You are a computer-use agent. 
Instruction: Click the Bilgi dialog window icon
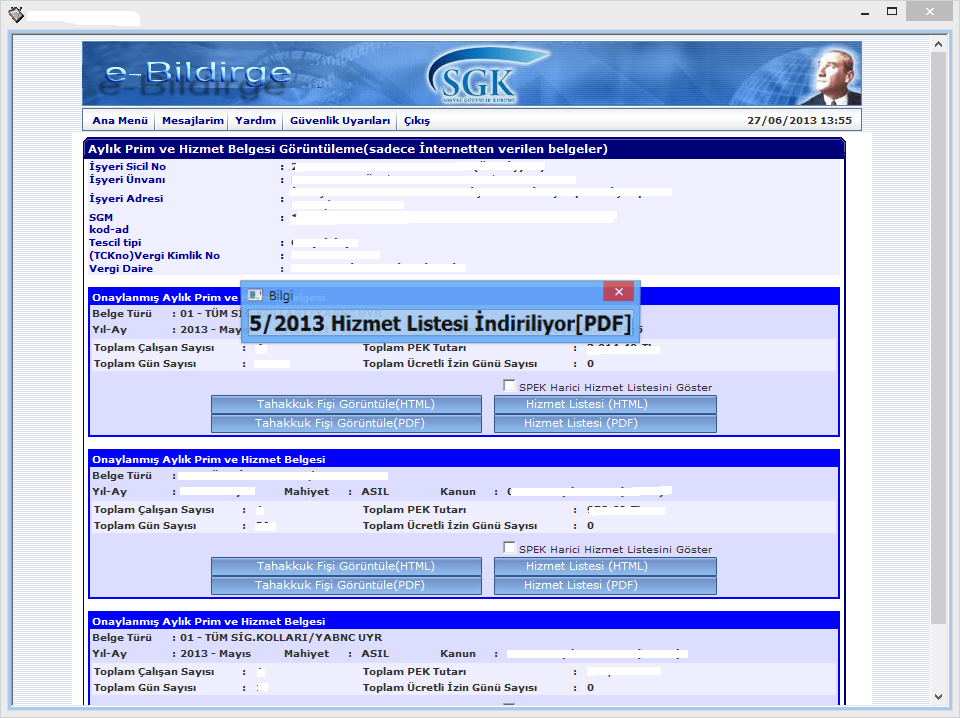click(255, 295)
